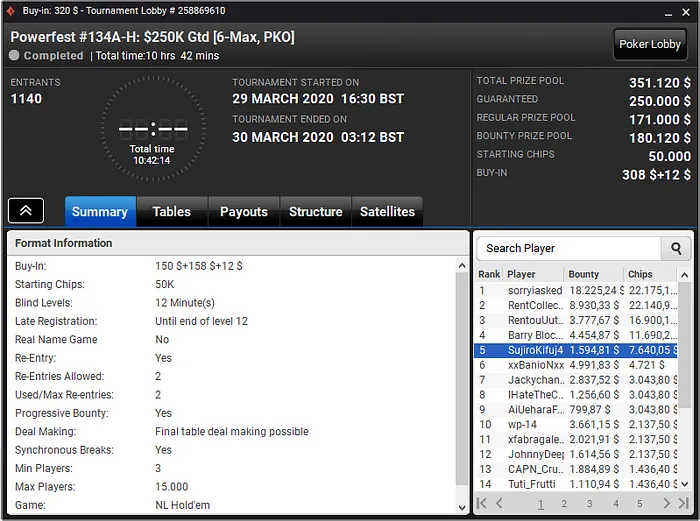
Task: Select player row sorryiasked
Action: (576, 290)
